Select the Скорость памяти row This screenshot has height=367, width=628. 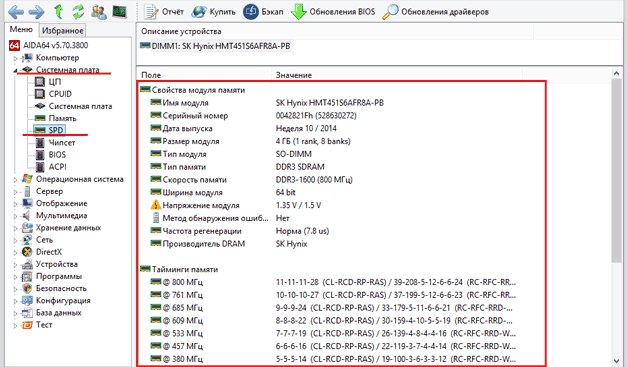point(251,180)
